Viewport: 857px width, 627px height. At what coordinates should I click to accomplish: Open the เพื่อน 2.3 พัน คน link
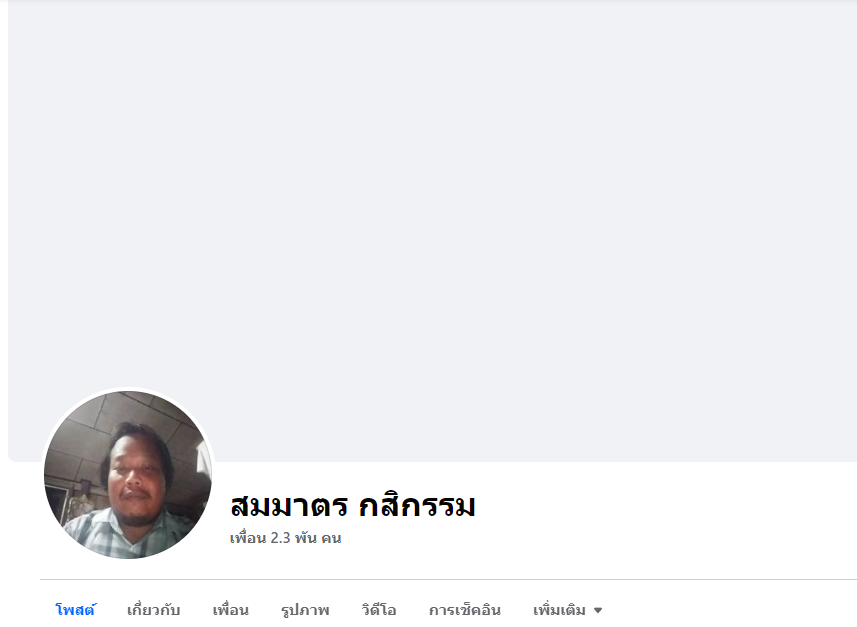click(285, 538)
